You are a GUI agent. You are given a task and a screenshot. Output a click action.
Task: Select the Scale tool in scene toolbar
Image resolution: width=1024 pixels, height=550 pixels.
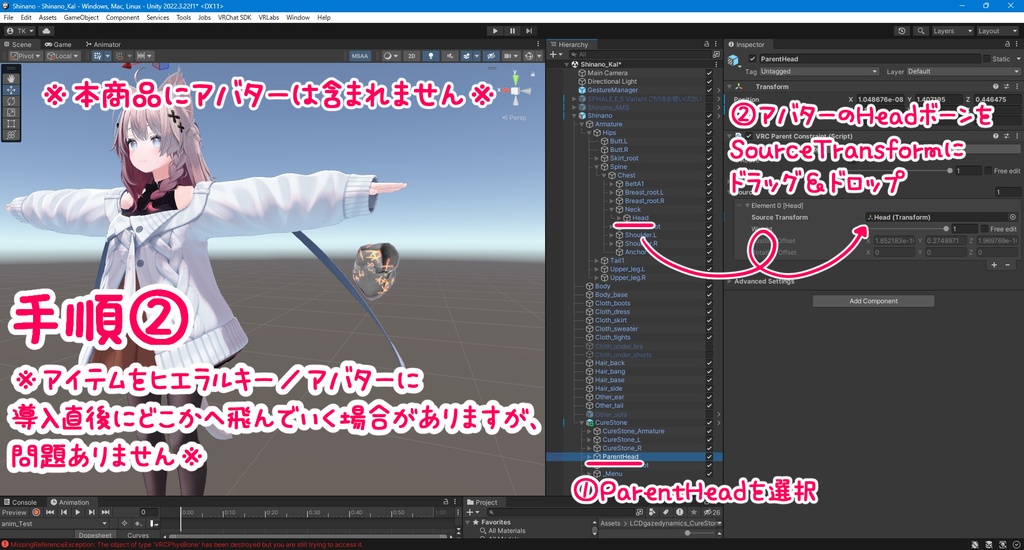click(x=11, y=112)
